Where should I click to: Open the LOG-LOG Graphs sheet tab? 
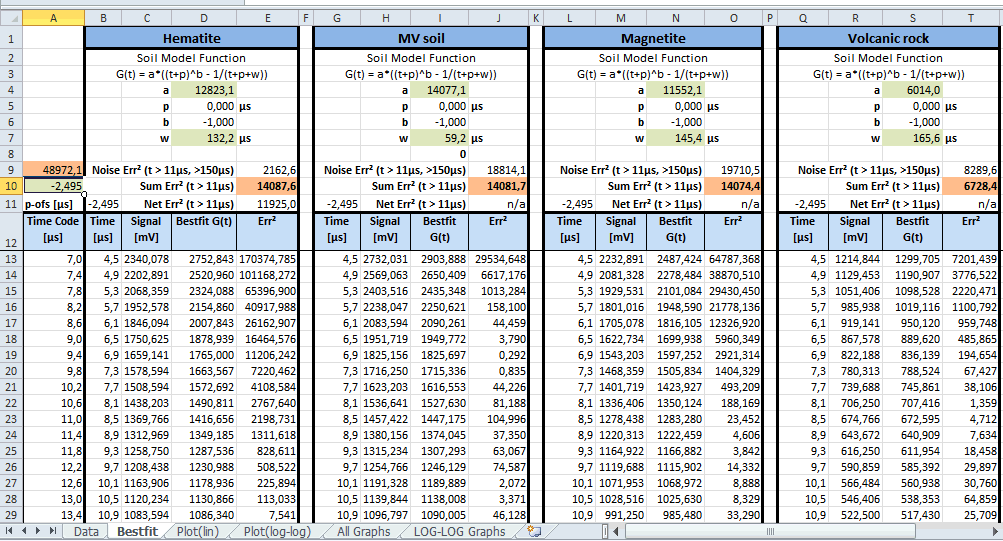[459, 531]
